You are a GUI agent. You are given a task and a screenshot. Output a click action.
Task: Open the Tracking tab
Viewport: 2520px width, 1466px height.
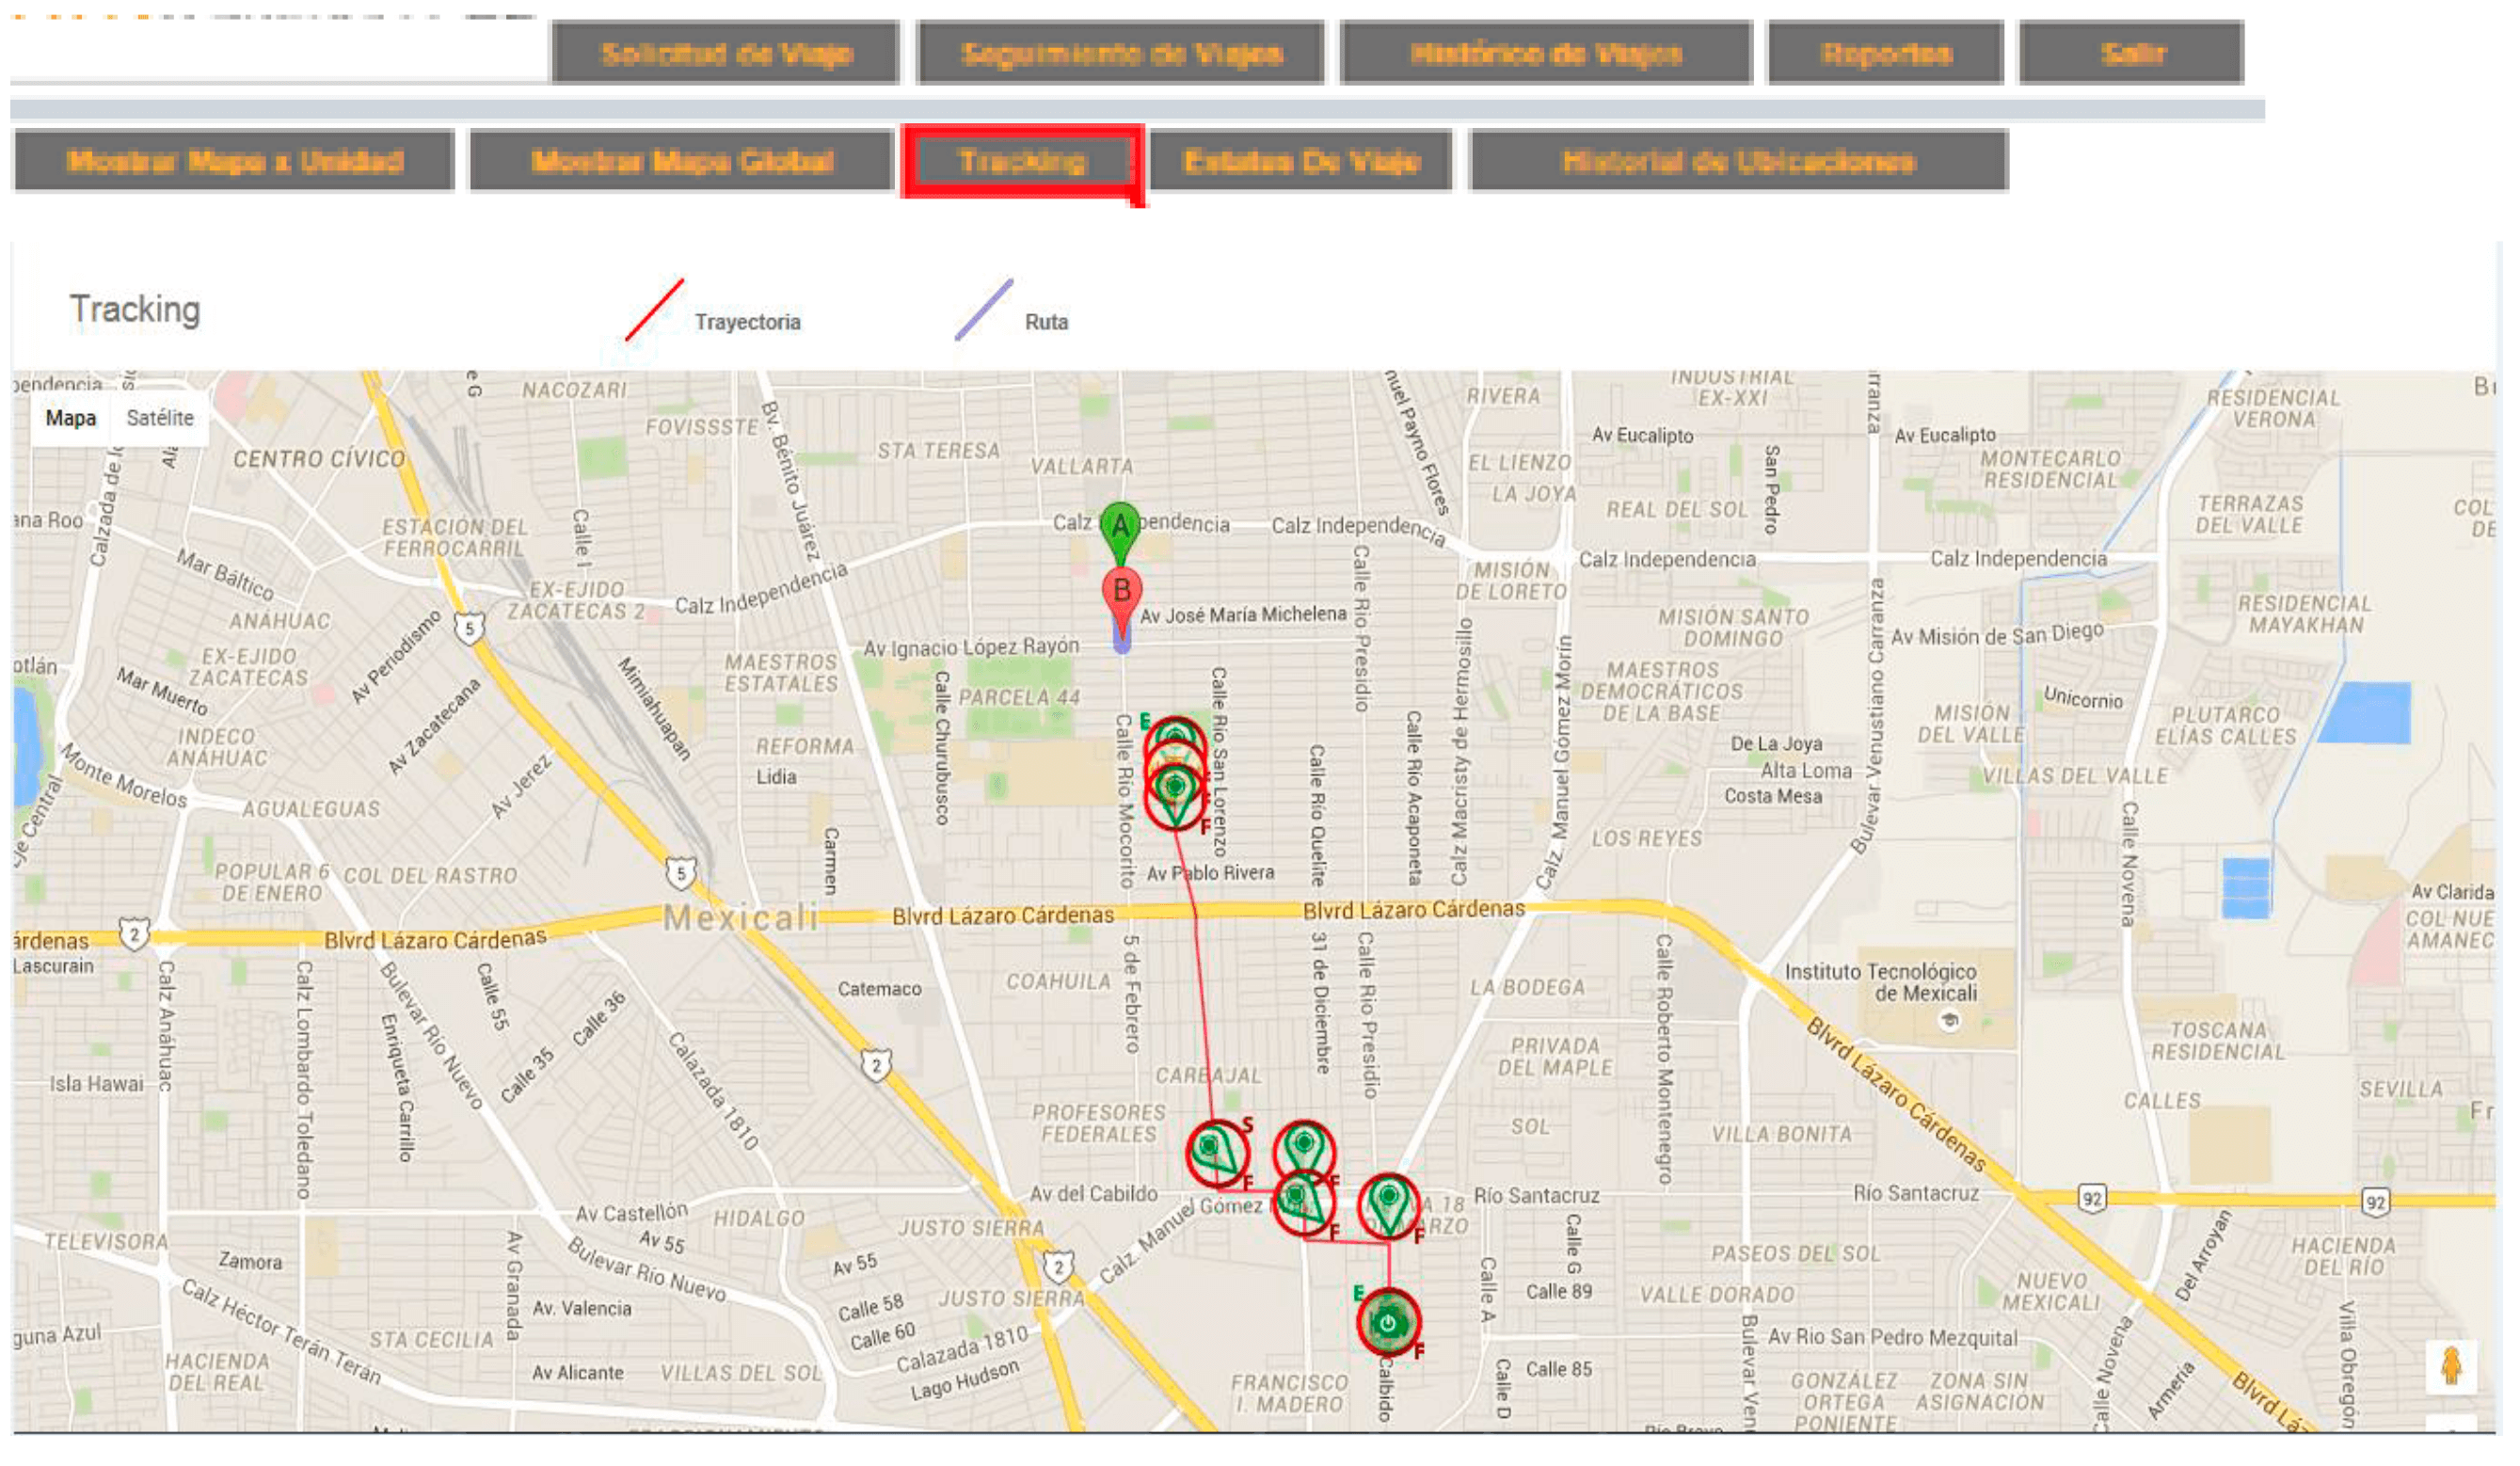(x=1022, y=161)
